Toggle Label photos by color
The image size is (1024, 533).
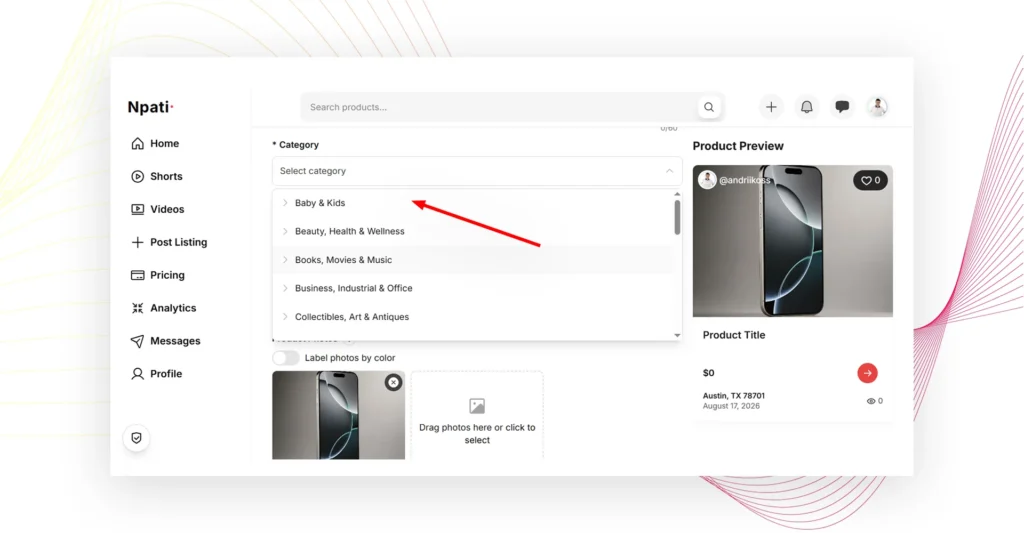[285, 358]
